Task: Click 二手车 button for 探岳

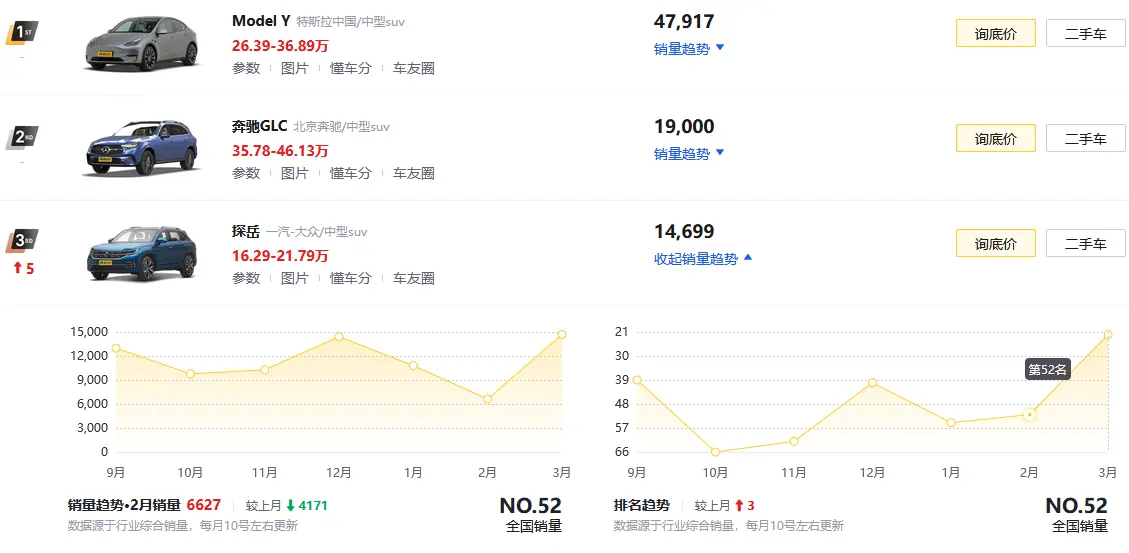Action: pyautogui.click(x=1085, y=243)
